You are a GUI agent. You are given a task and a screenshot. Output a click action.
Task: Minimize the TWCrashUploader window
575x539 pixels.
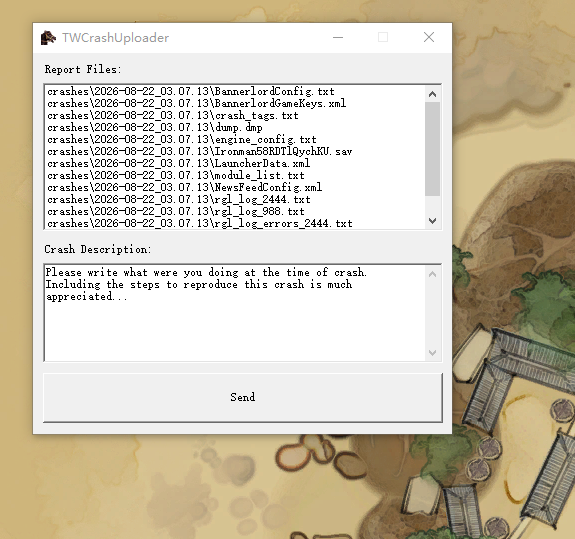[x=338, y=37]
